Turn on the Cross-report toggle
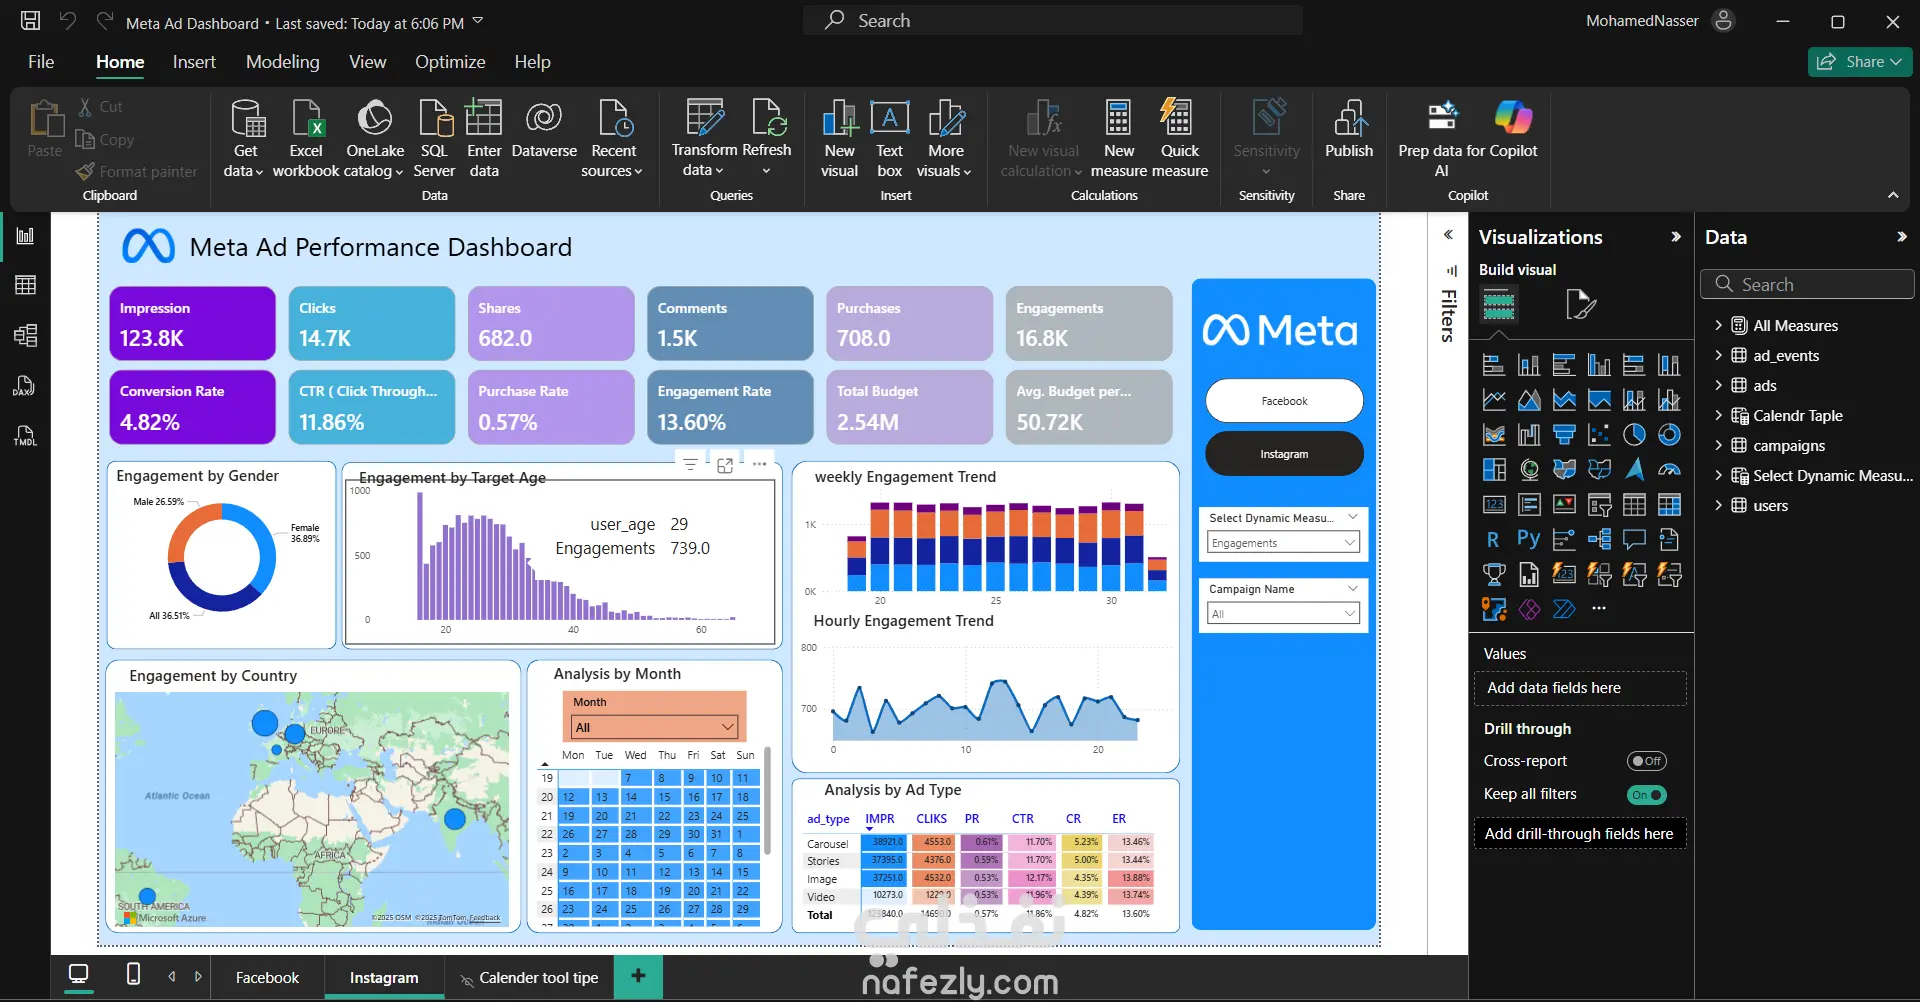 coord(1646,761)
